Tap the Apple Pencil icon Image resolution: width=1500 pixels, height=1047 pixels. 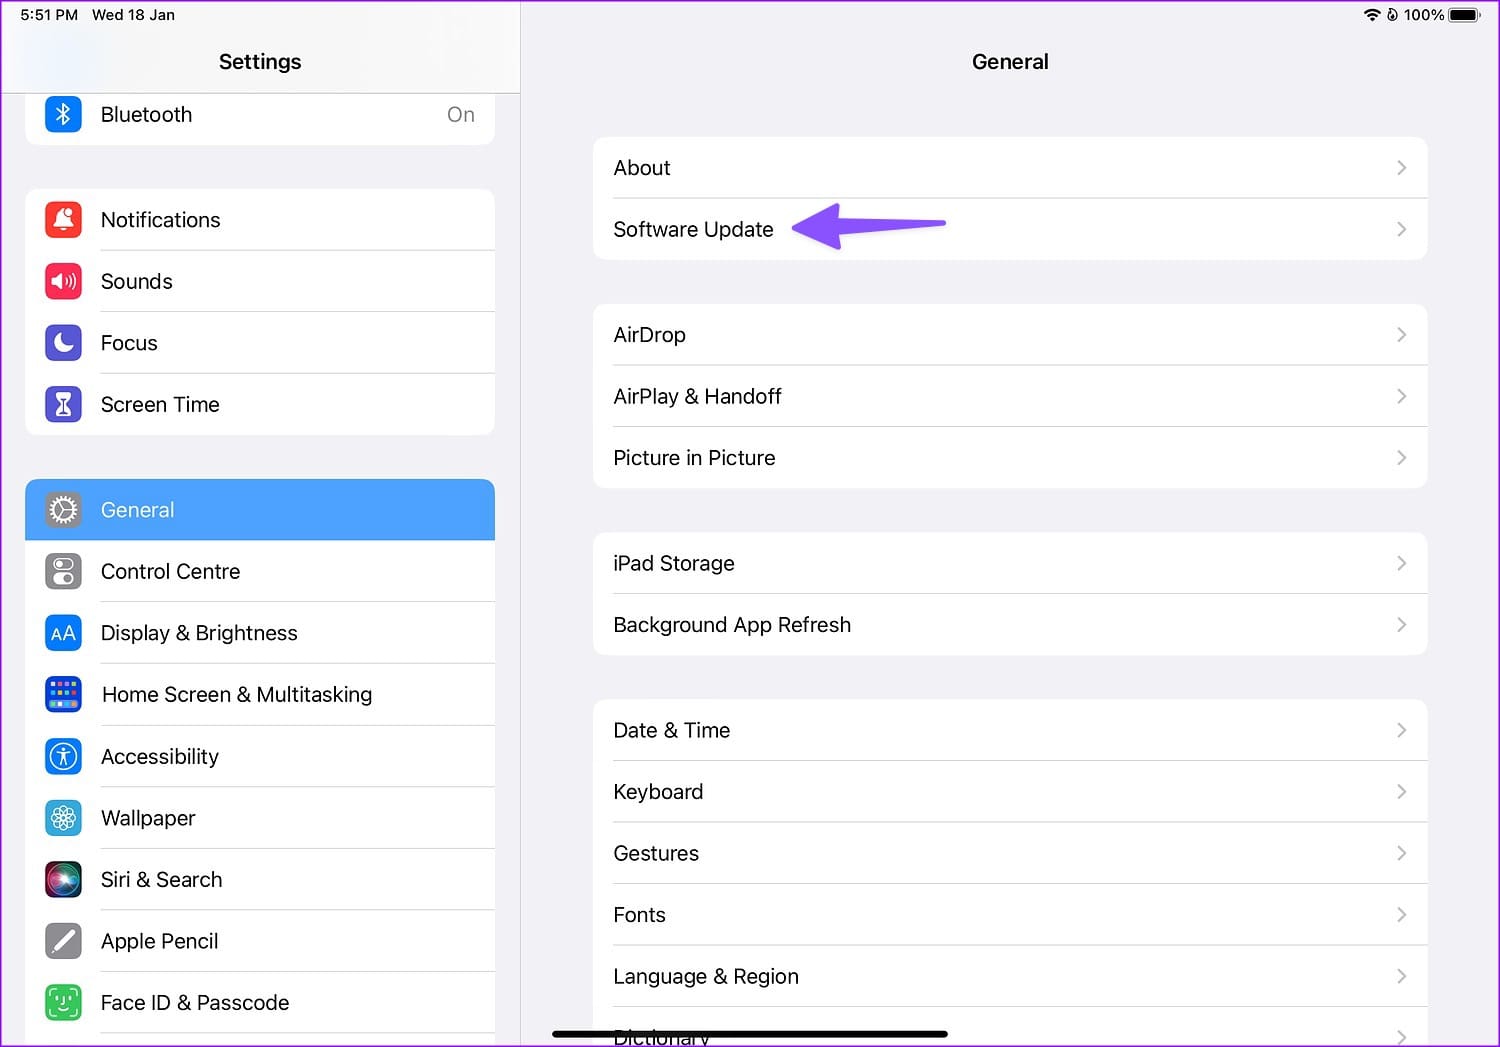[63, 941]
